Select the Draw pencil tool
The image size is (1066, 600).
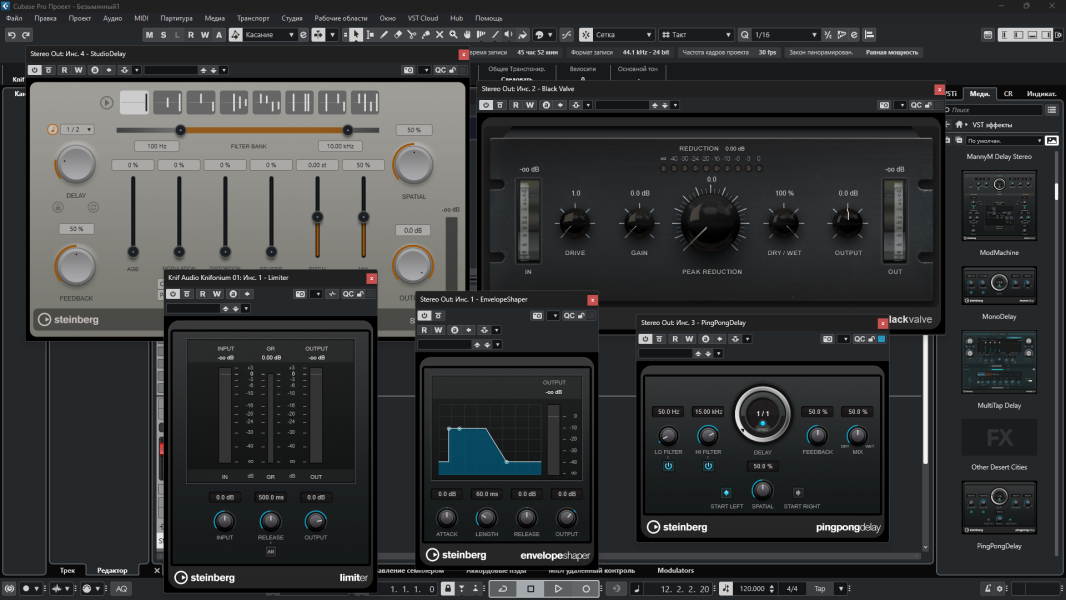[383, 35]
